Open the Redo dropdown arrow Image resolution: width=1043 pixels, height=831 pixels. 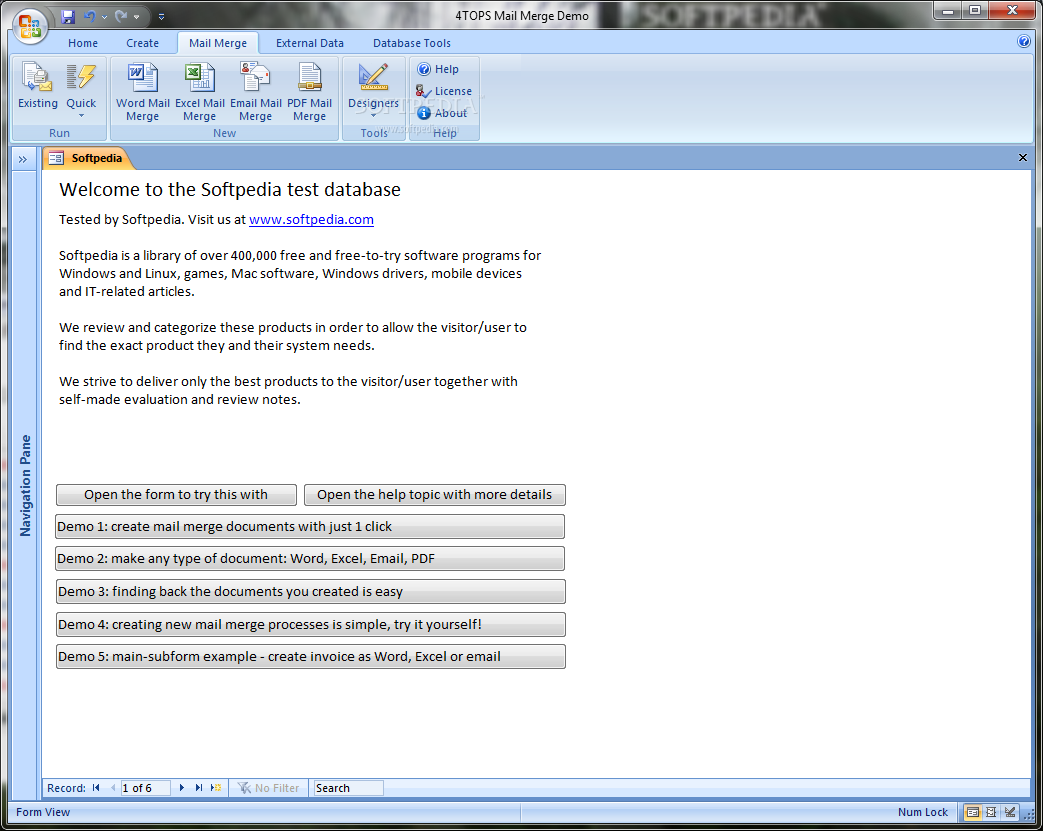[x=136, y=17]
